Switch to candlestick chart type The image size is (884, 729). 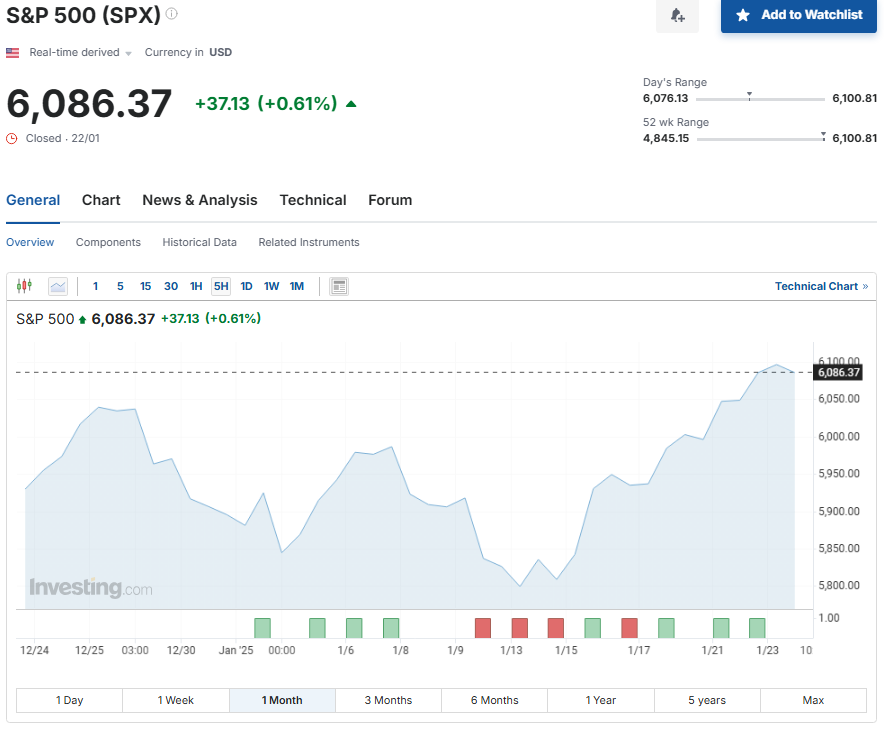pos(24,286)
